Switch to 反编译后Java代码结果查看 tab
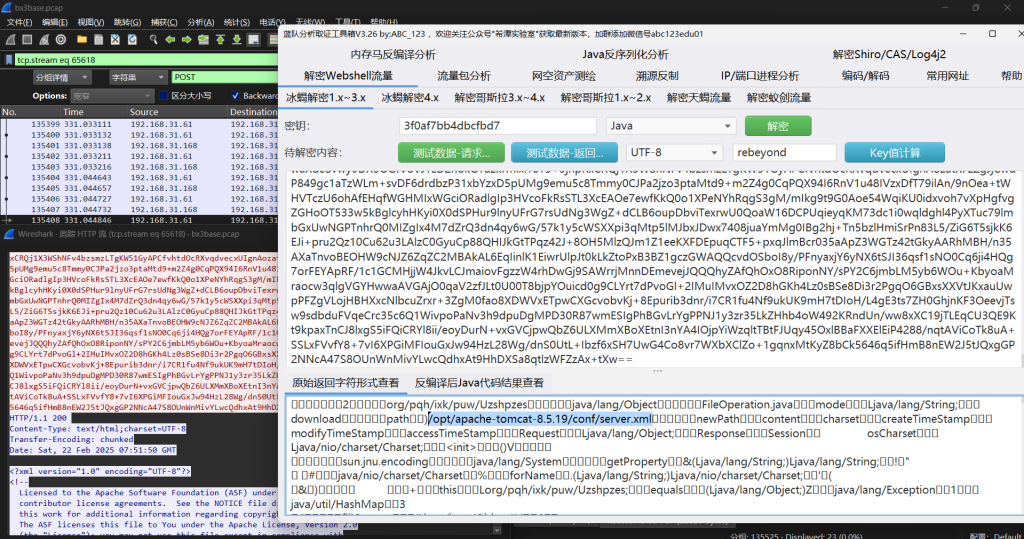 (x=479, y=382)
